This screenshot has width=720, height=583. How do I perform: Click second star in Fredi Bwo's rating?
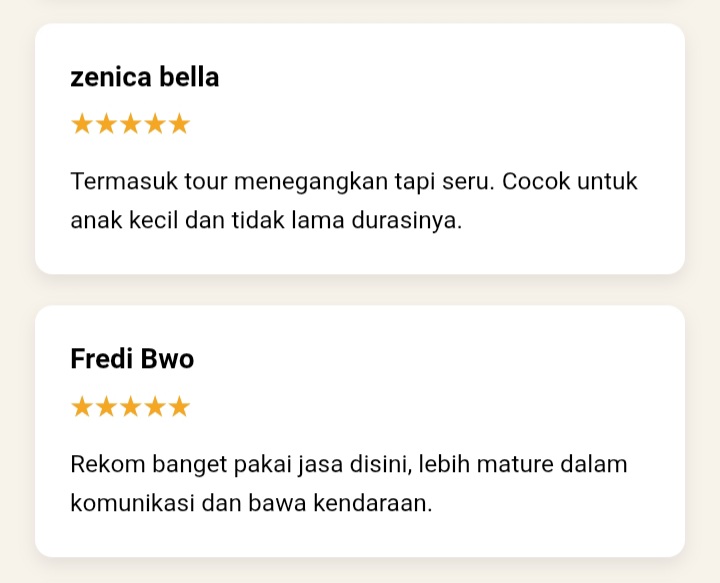106,407
